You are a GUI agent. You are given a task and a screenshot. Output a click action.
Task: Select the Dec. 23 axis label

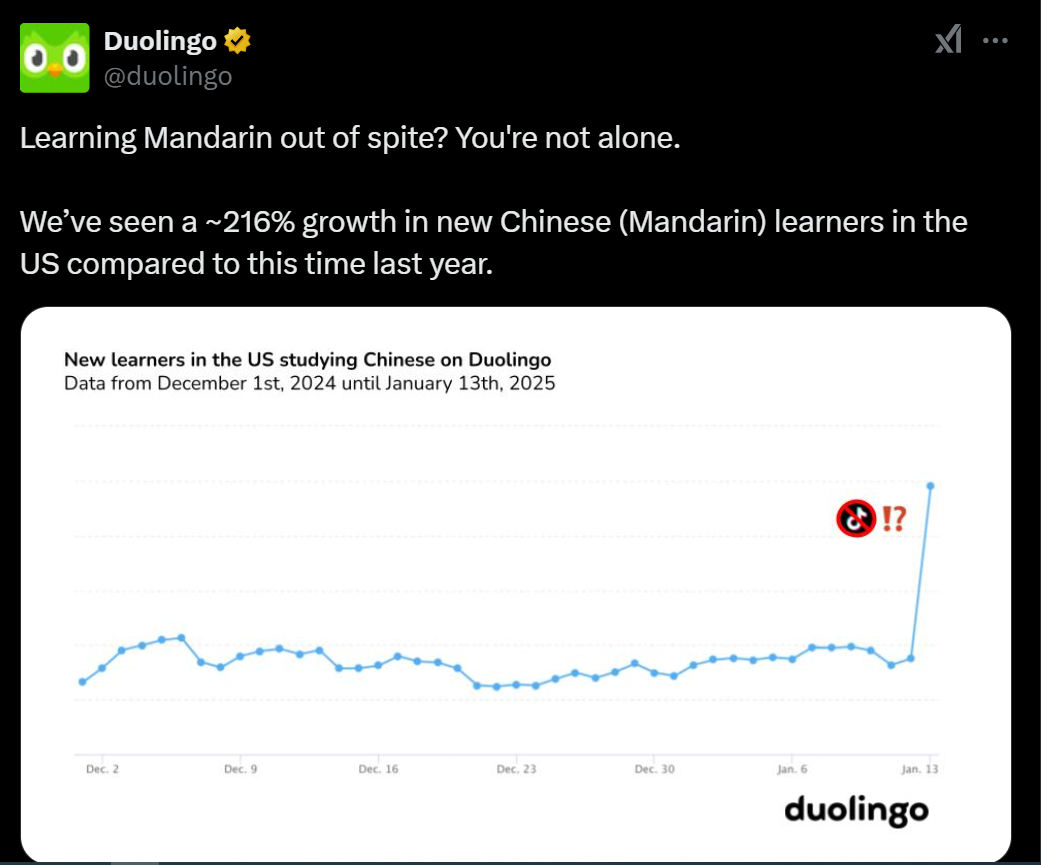point(516,769)
